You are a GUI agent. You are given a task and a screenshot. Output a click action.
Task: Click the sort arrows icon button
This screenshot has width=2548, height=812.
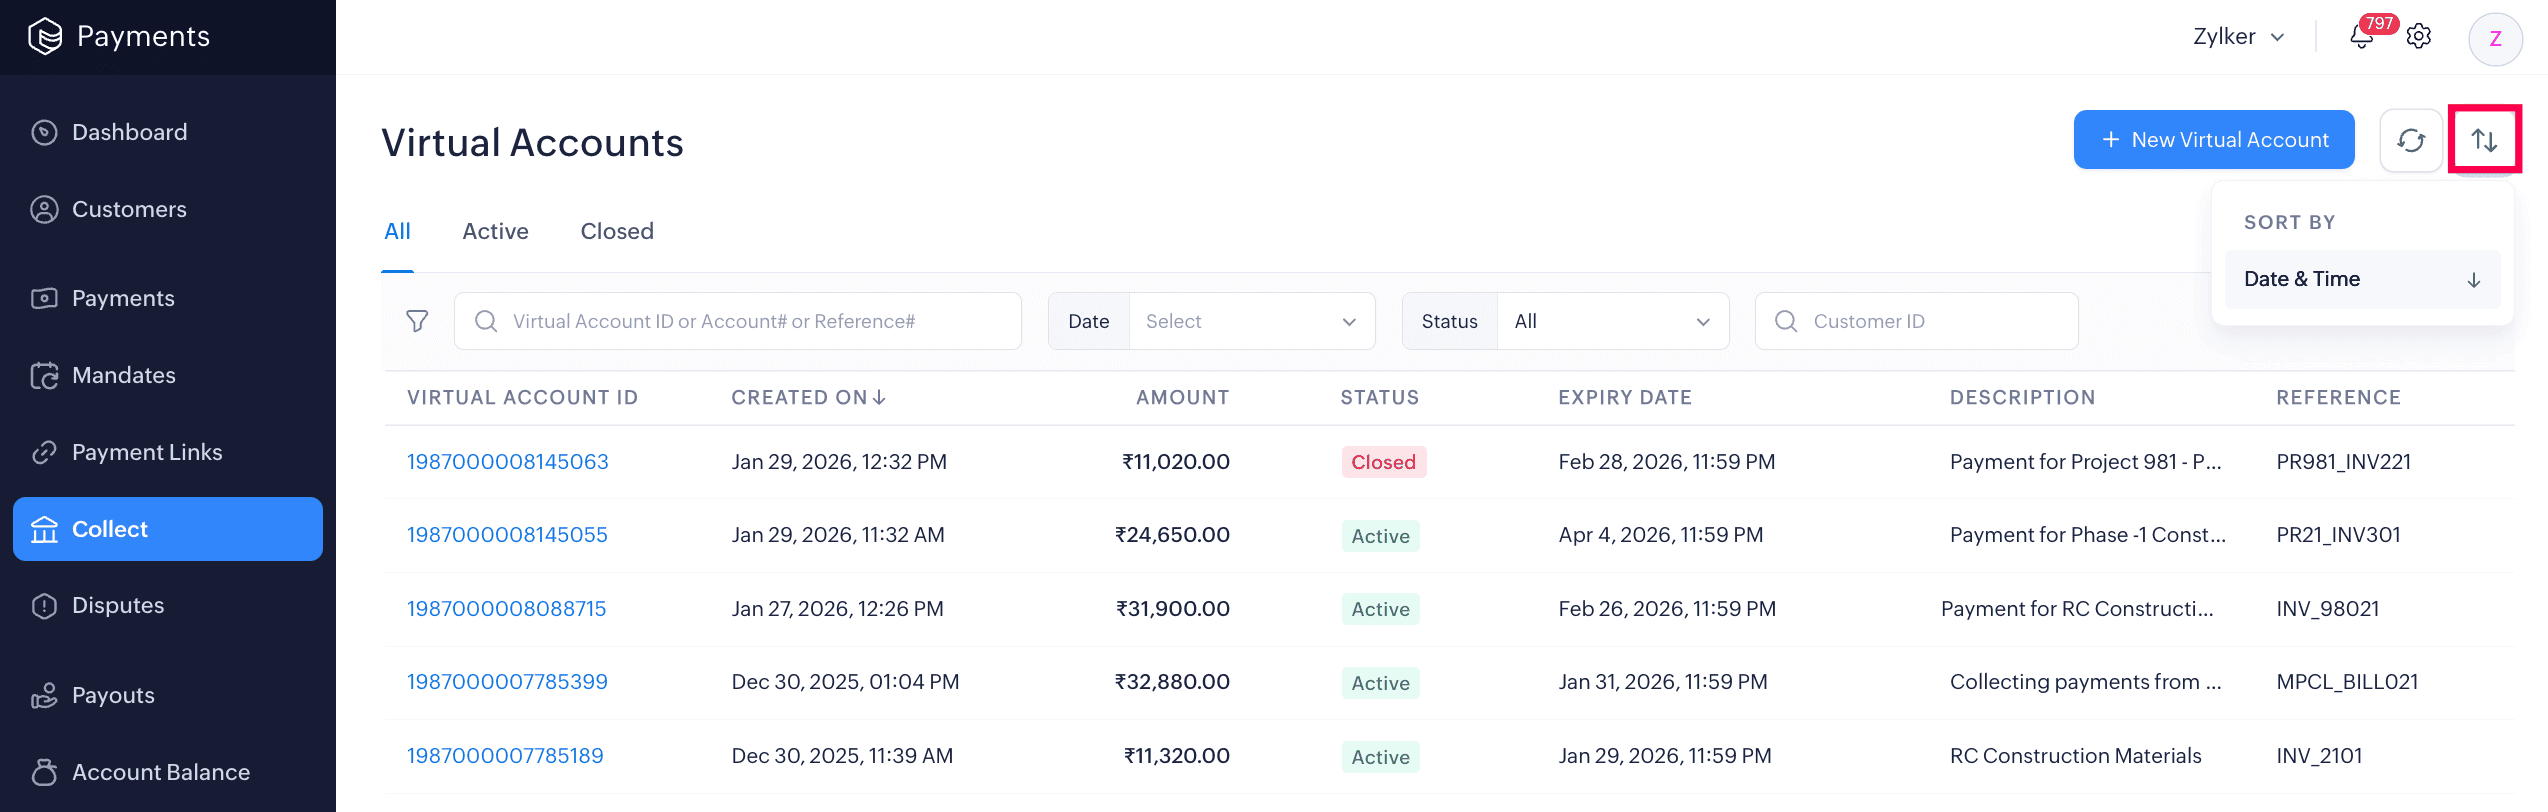(x=2484, y=141)
